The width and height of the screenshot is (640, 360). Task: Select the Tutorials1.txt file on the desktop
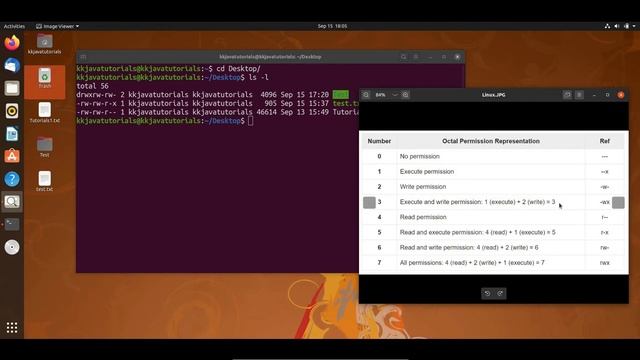[44, 113]
